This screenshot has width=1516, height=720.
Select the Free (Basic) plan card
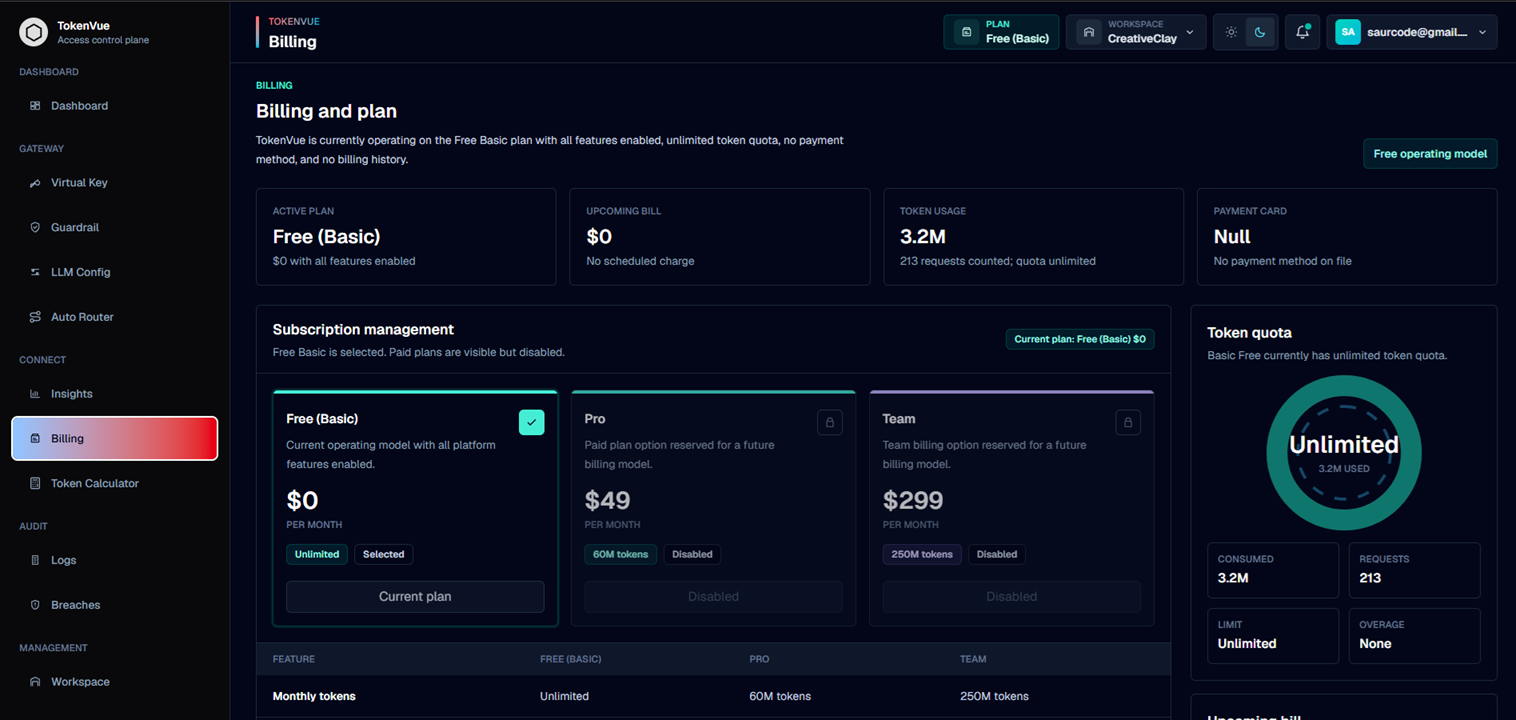[x=415, y=508]
